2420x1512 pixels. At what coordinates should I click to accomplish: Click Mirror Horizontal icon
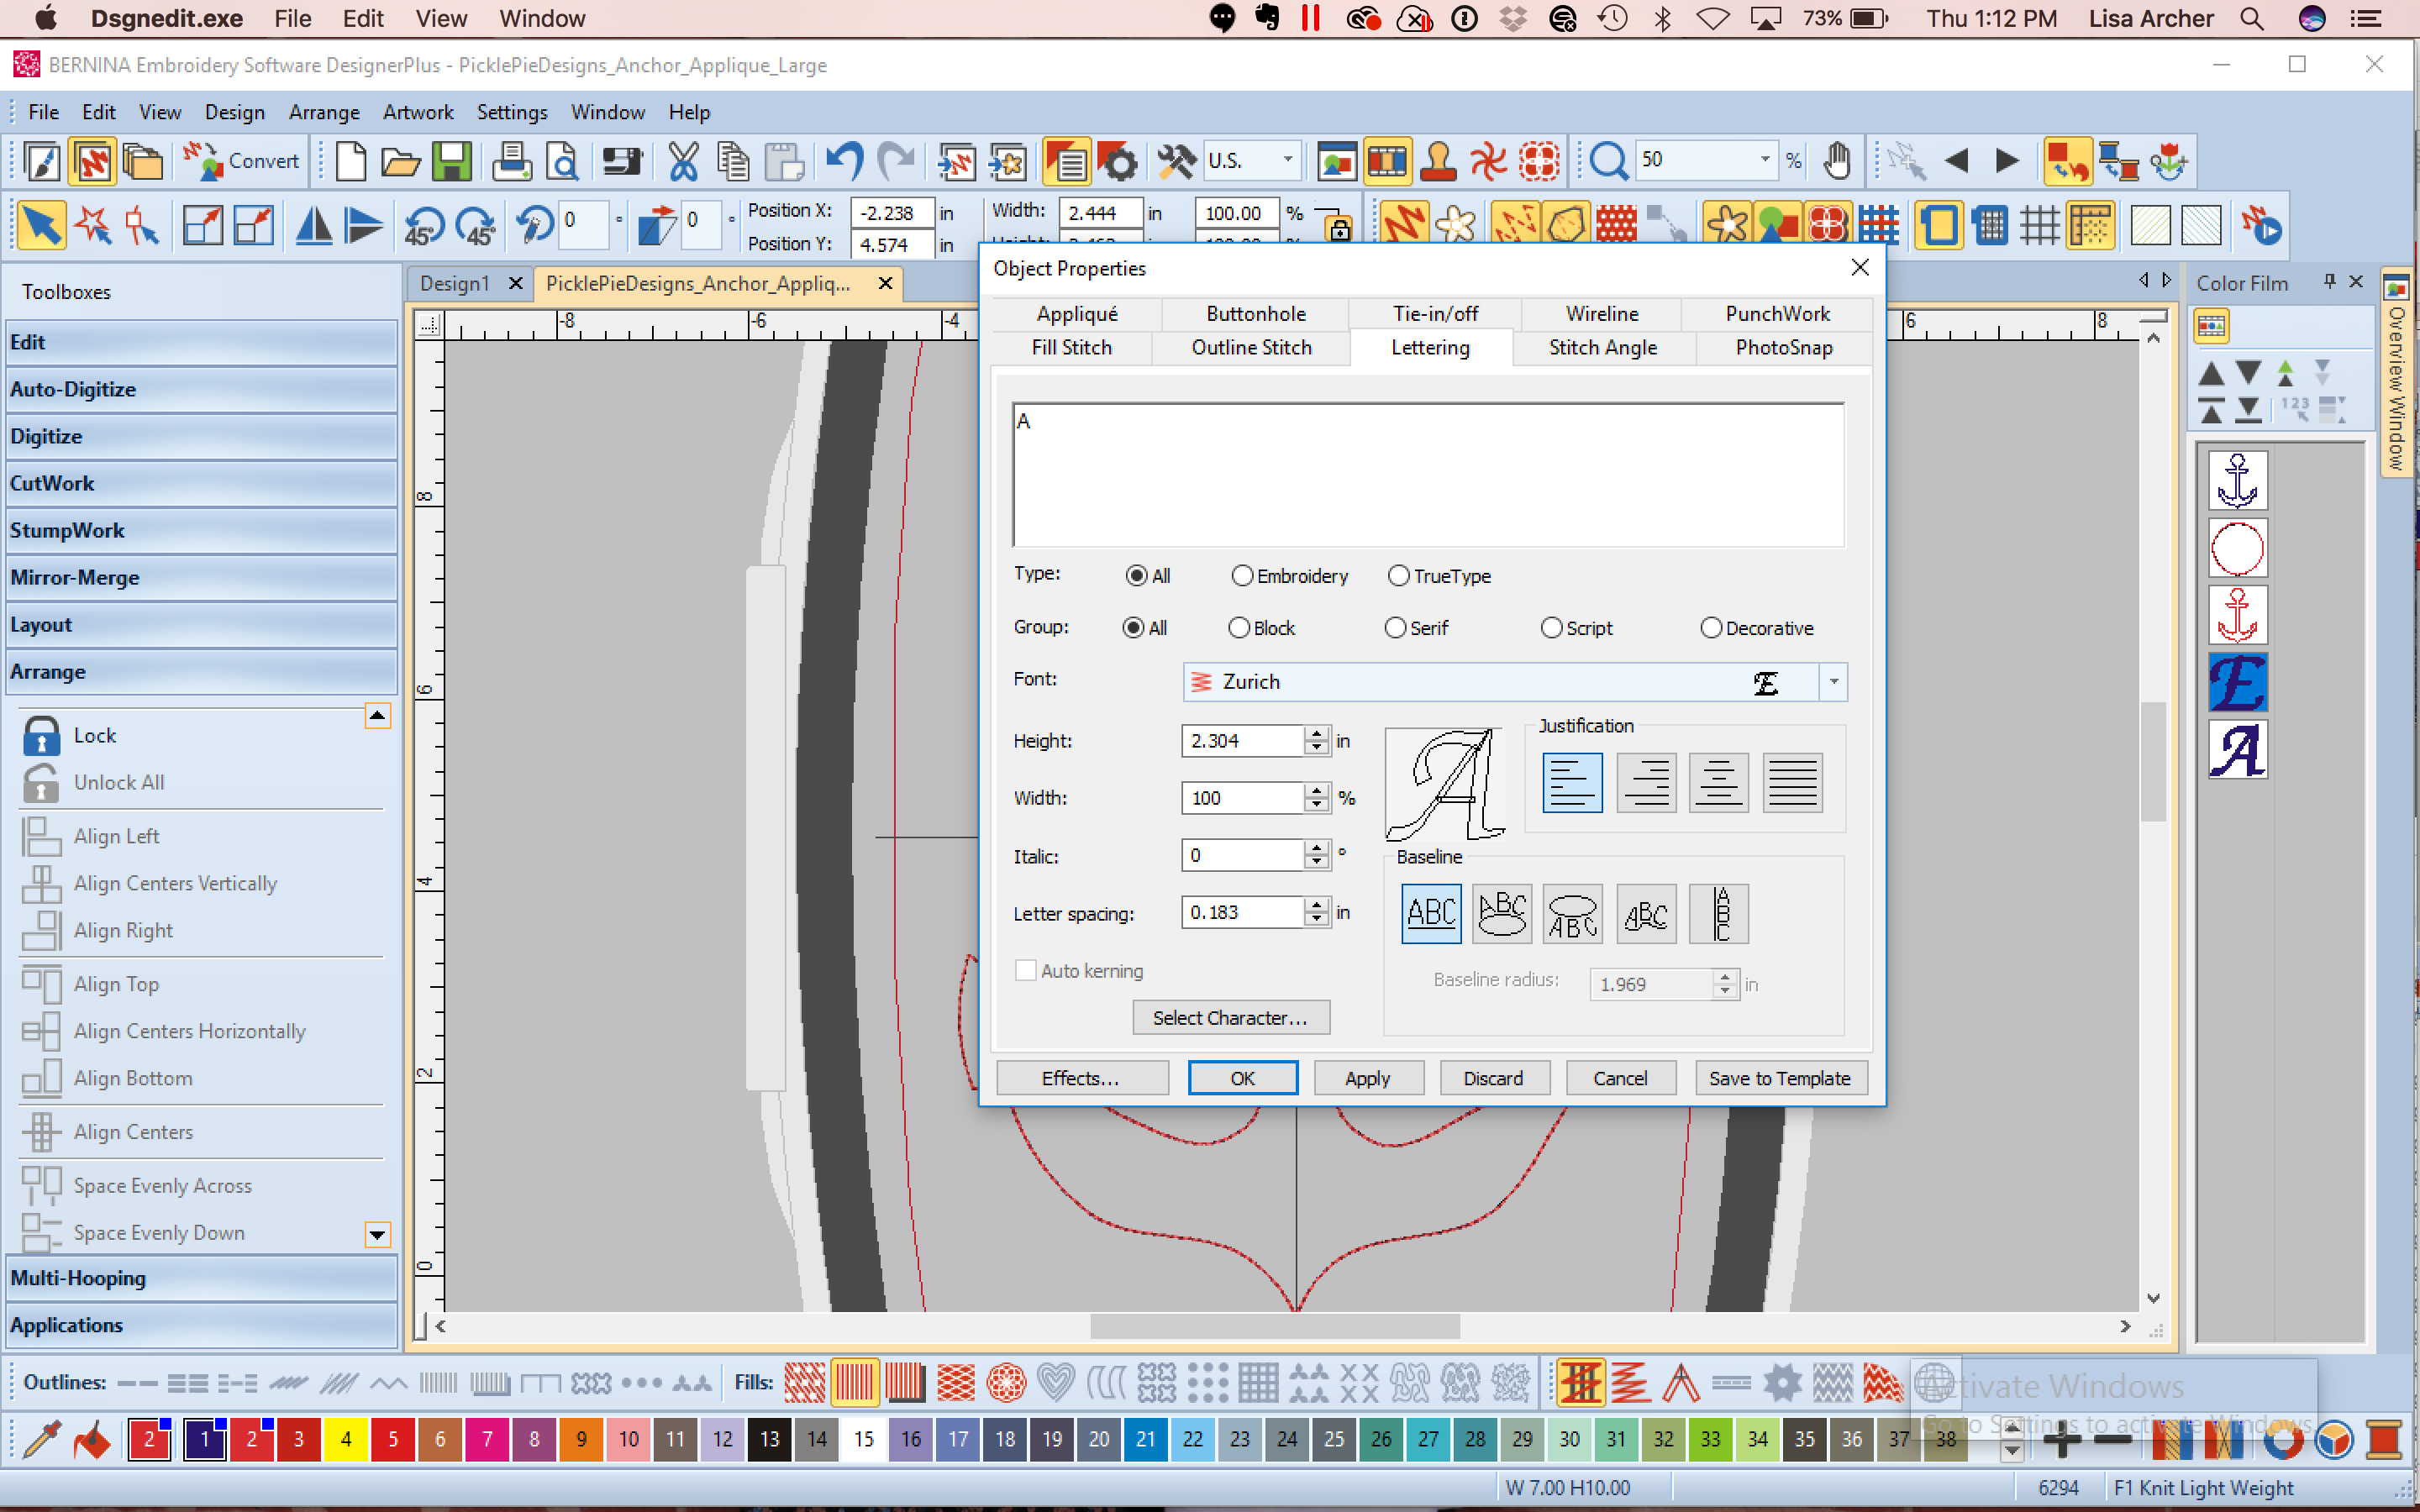tap(314, 225)
